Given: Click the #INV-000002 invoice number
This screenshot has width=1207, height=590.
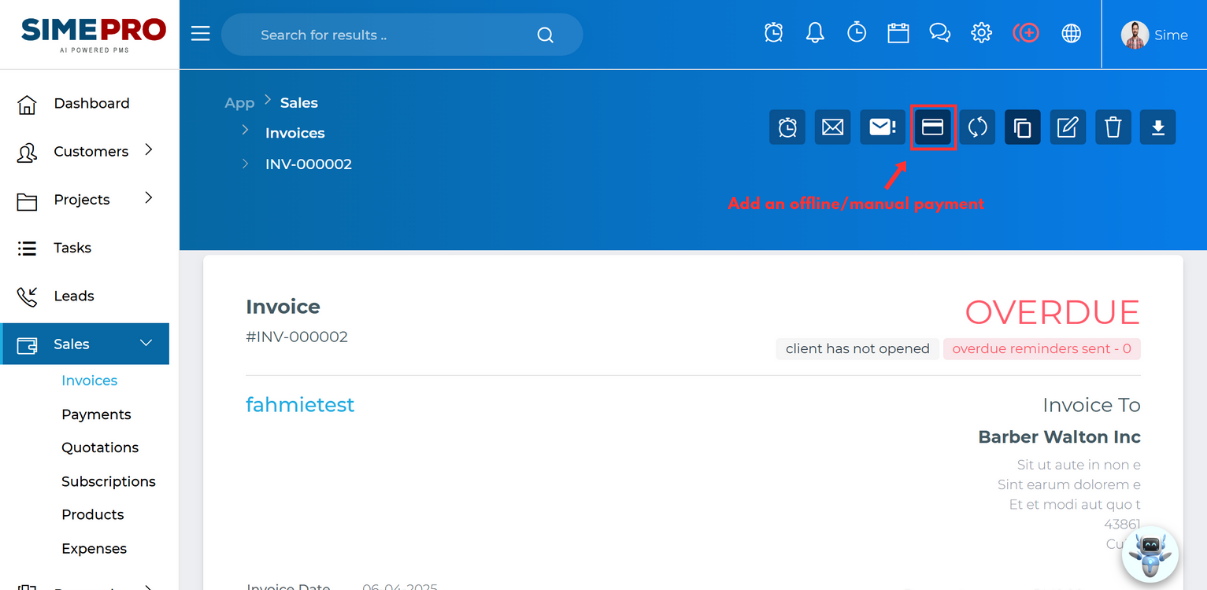Looking at the screenshot, I should (297, 337).
